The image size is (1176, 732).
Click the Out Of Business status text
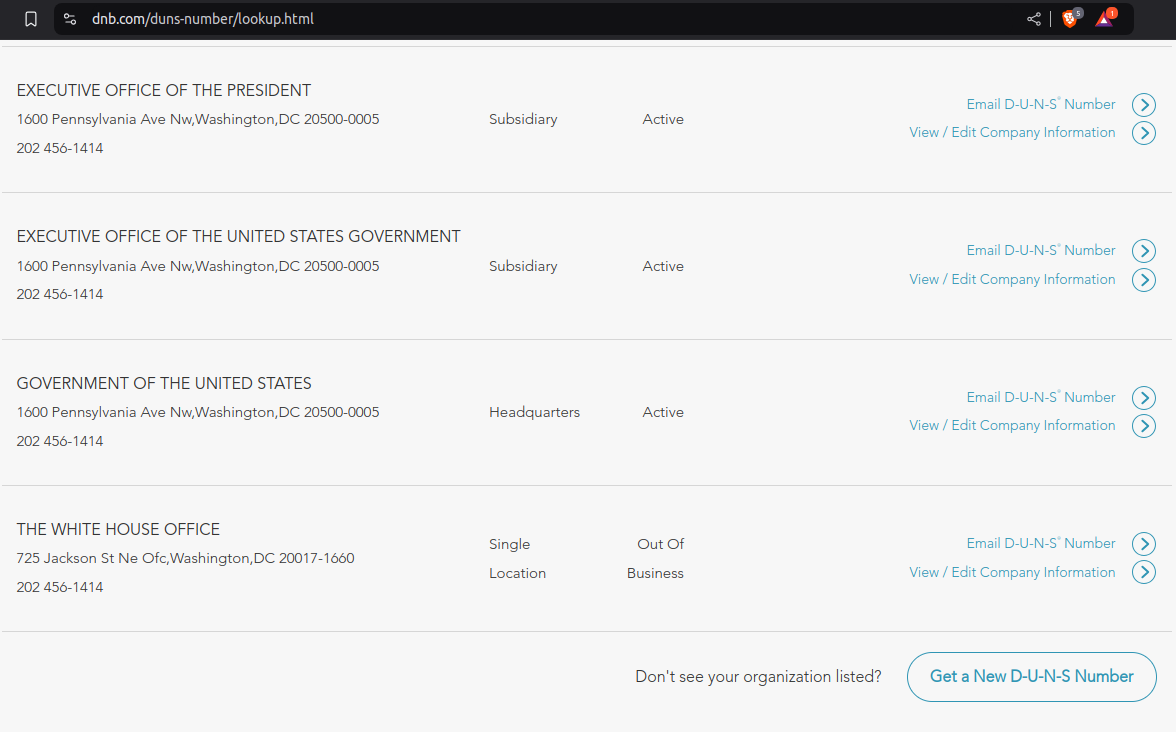[656, 559]
